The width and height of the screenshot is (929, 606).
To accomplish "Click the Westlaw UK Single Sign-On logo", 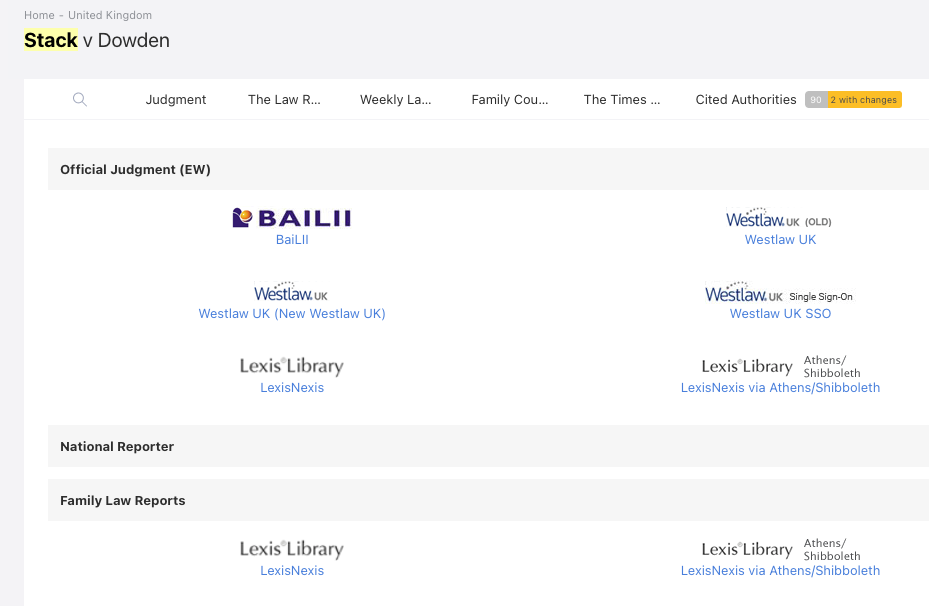I will [779, 293].
